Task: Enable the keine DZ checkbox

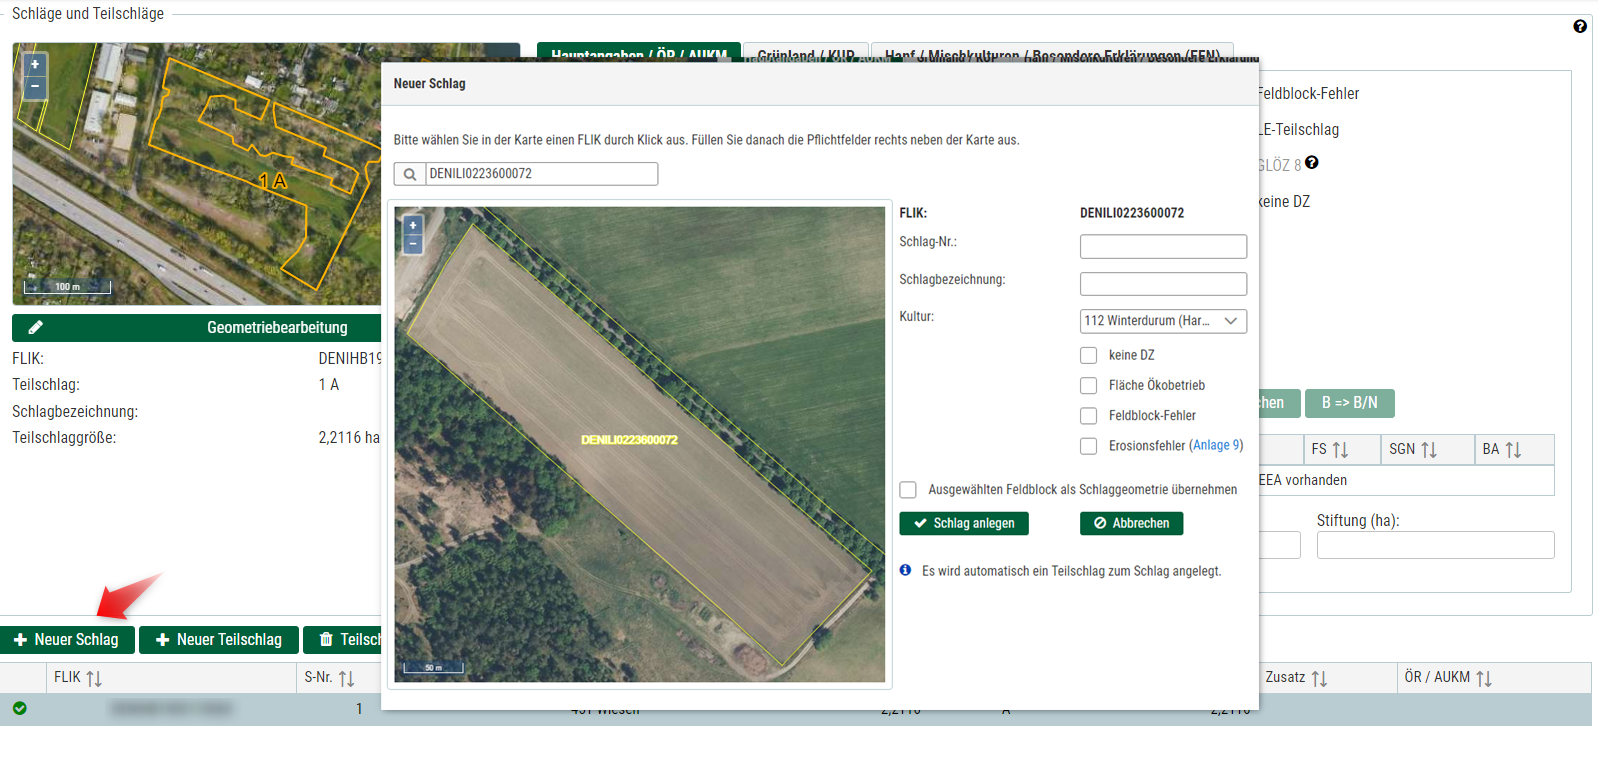Action: (x=1089, y=356)
